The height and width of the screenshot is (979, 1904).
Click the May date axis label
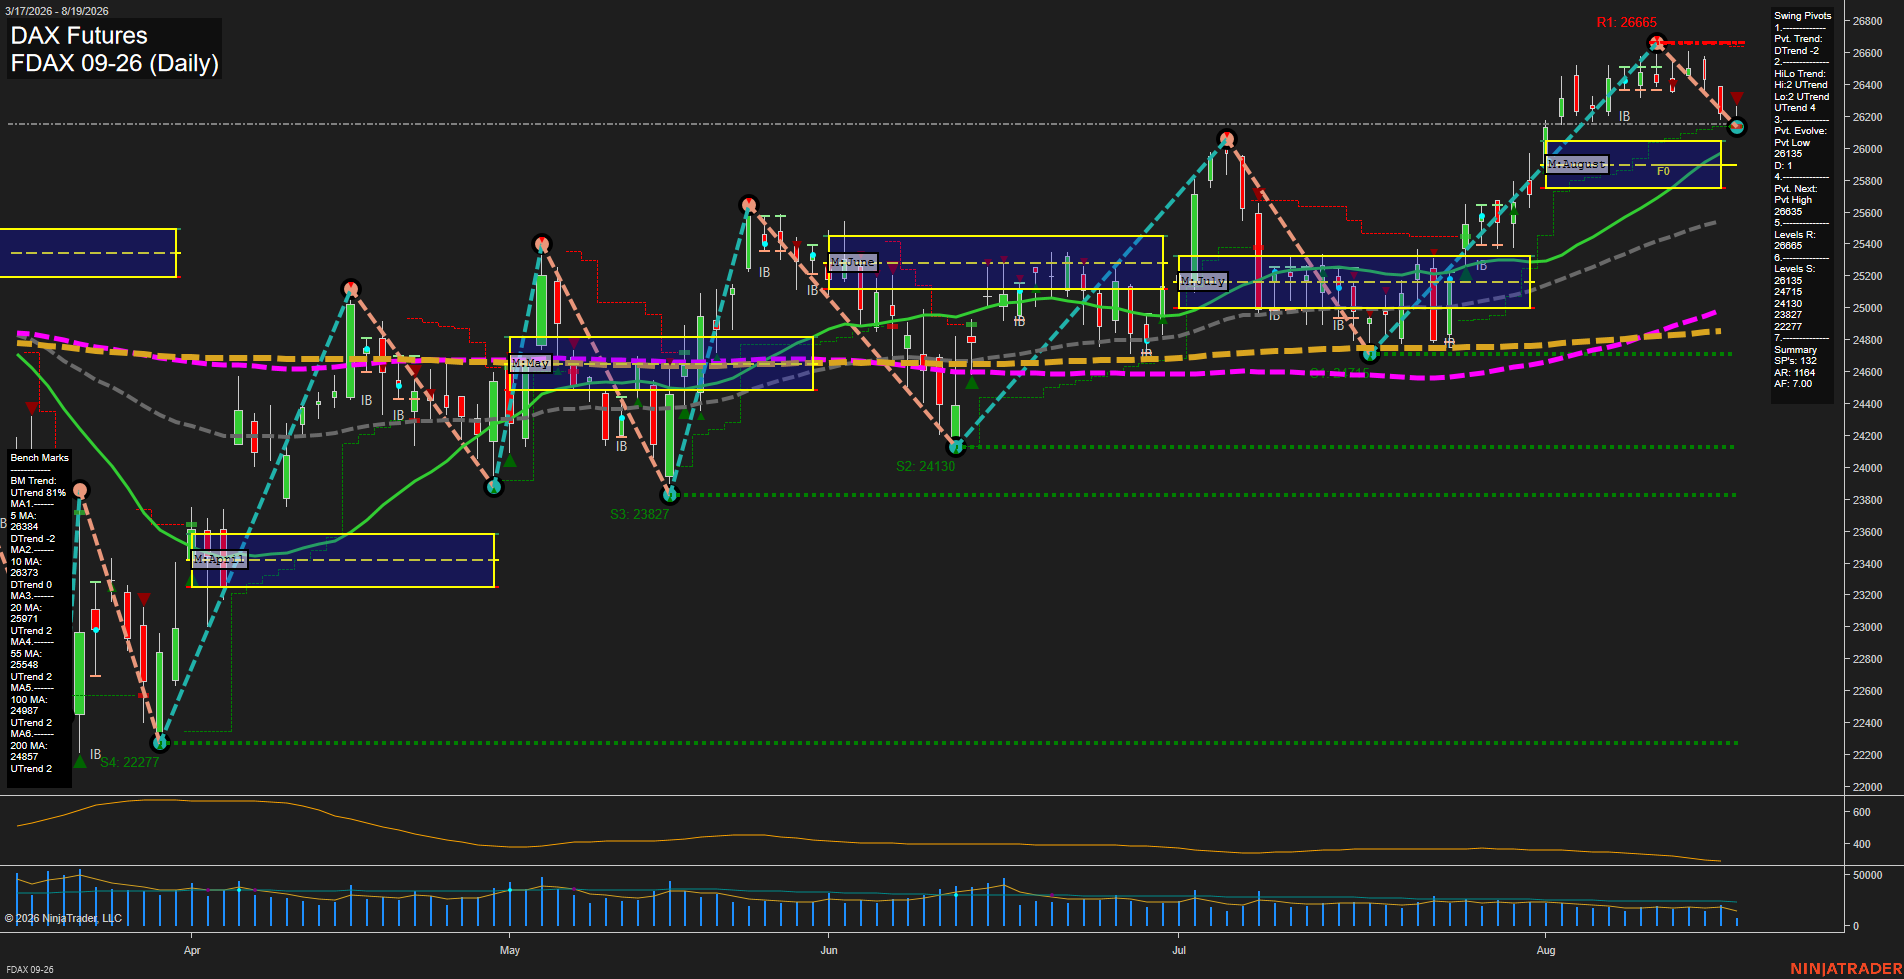(x=510, y=950)
